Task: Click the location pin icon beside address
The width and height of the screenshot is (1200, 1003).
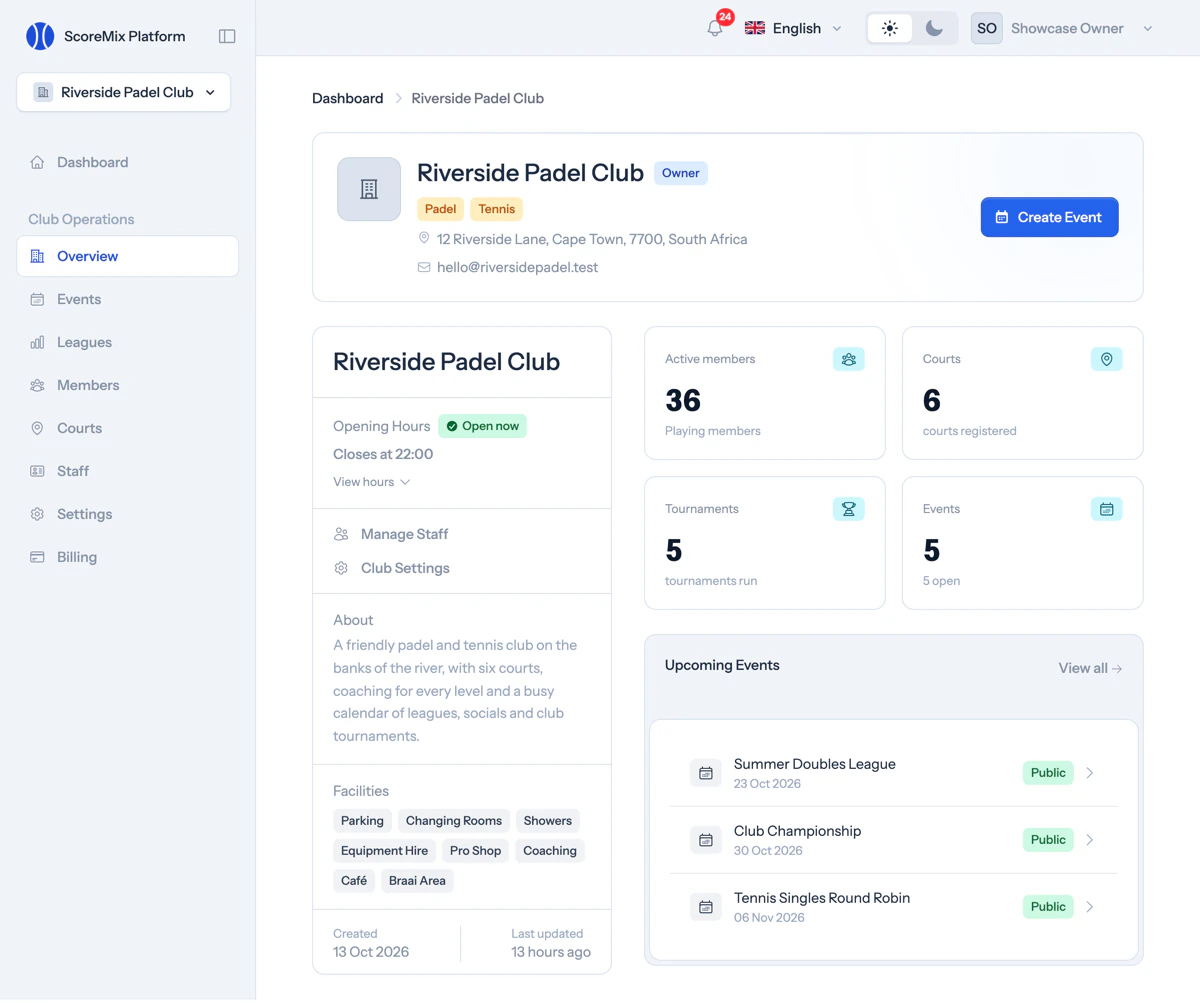Action: (424, 239)
